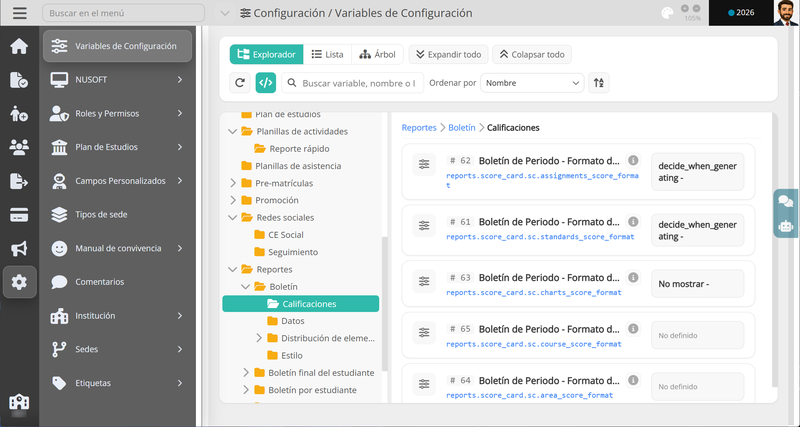Open Tipos de sede menu item
This screenshot has width=800, height=427.
(x=117, y=214)
